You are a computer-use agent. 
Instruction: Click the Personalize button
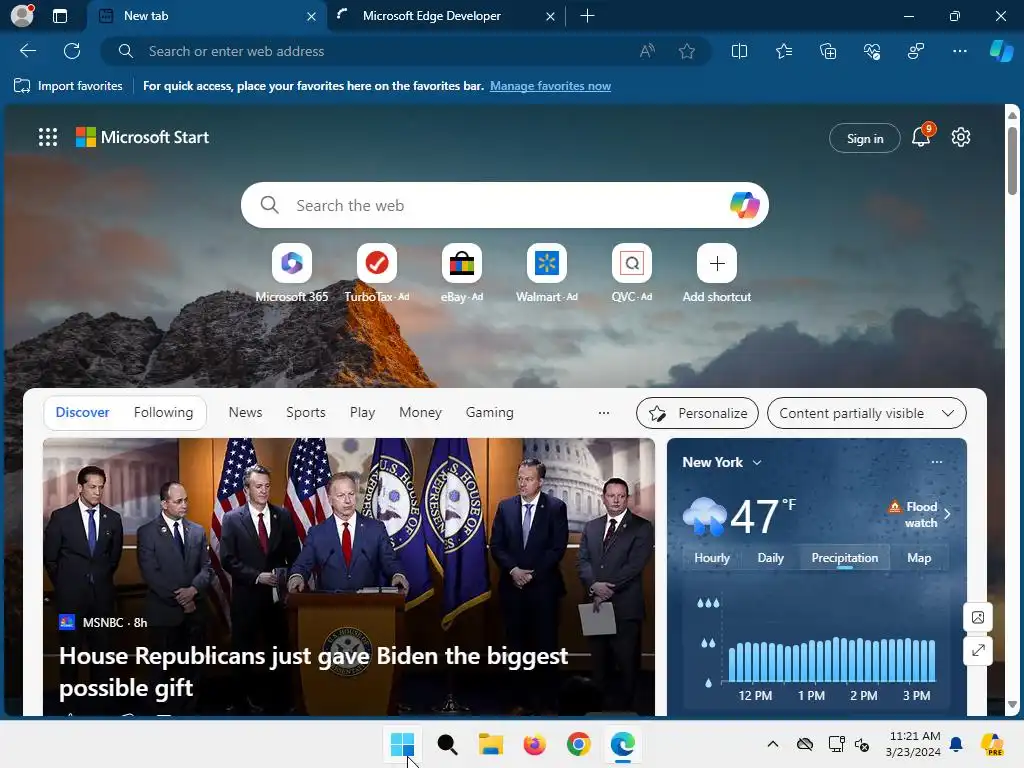coord(697,413)
